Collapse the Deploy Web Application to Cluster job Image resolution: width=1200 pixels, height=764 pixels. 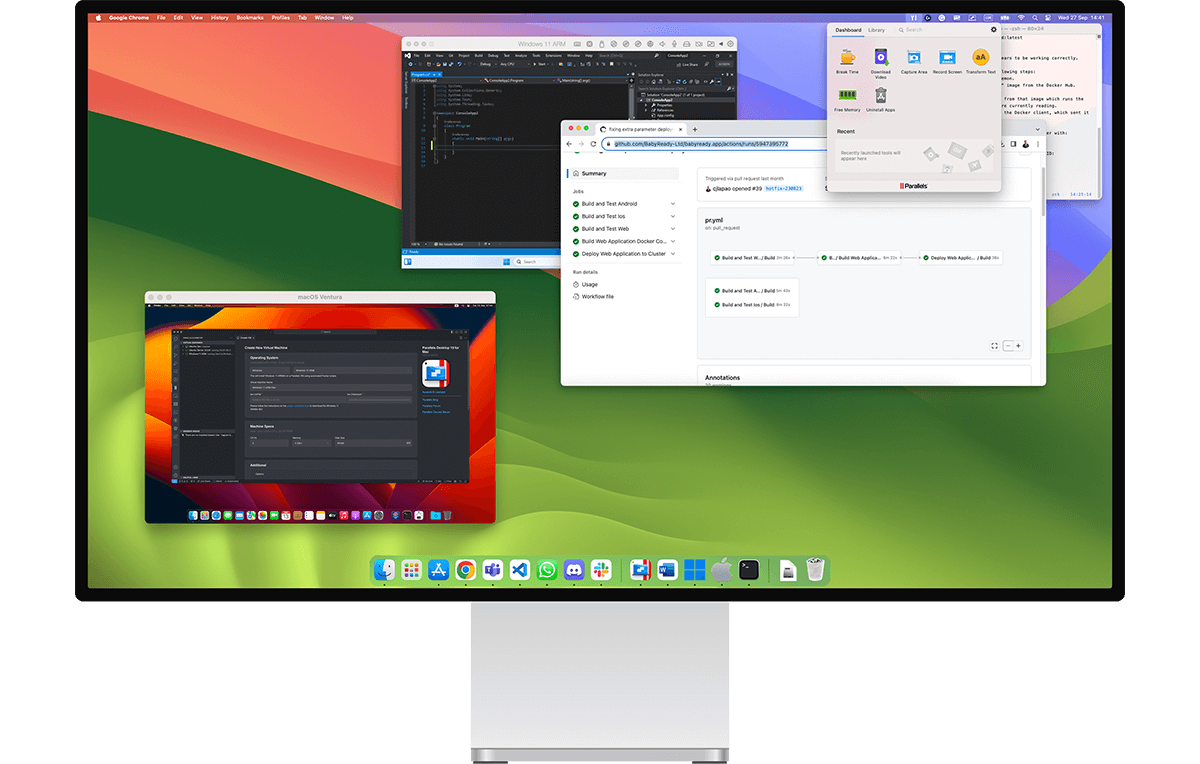point(673,254)
